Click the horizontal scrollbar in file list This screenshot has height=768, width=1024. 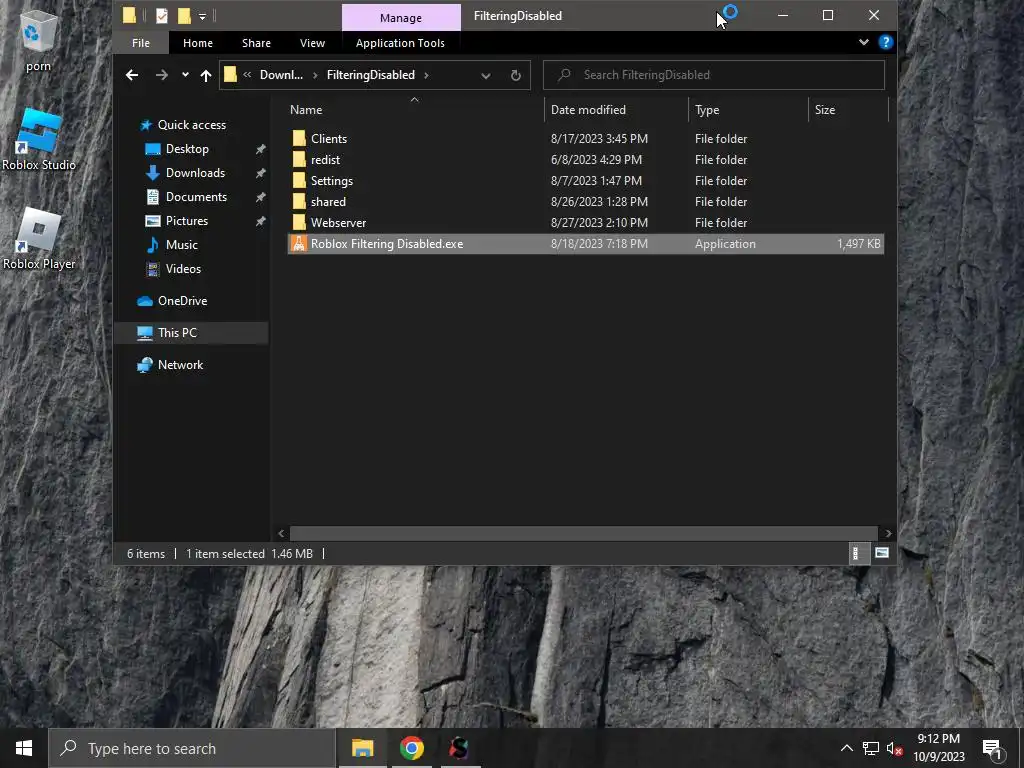(583, 533)
